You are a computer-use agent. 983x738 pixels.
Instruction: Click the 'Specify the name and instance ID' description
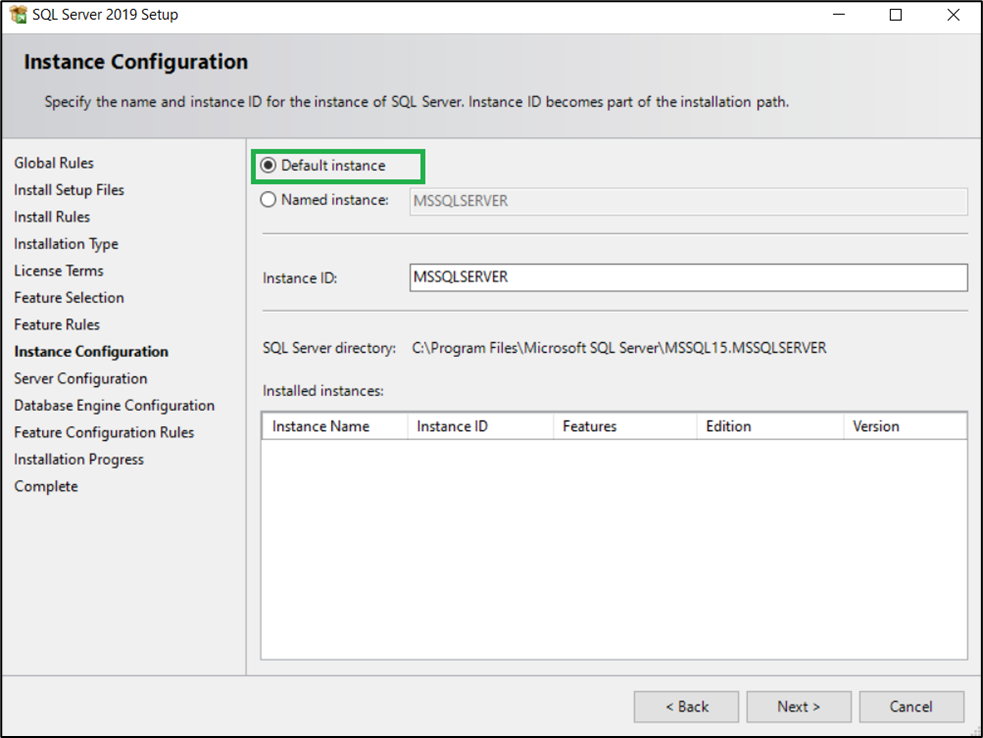coord(416,102)
